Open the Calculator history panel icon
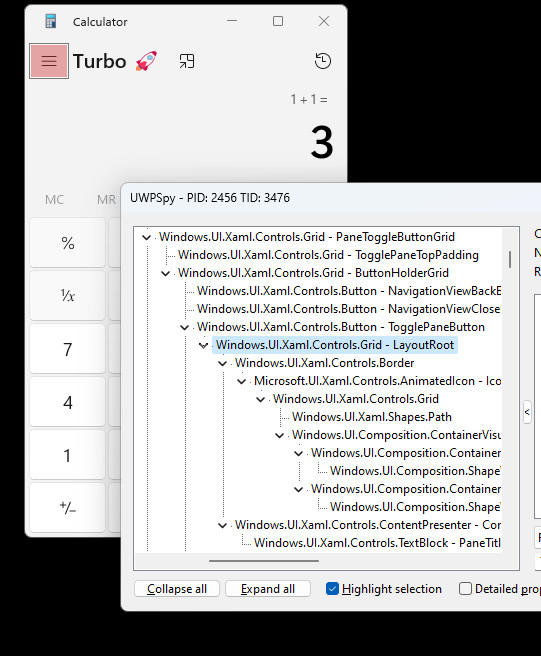 coord(323,61)
